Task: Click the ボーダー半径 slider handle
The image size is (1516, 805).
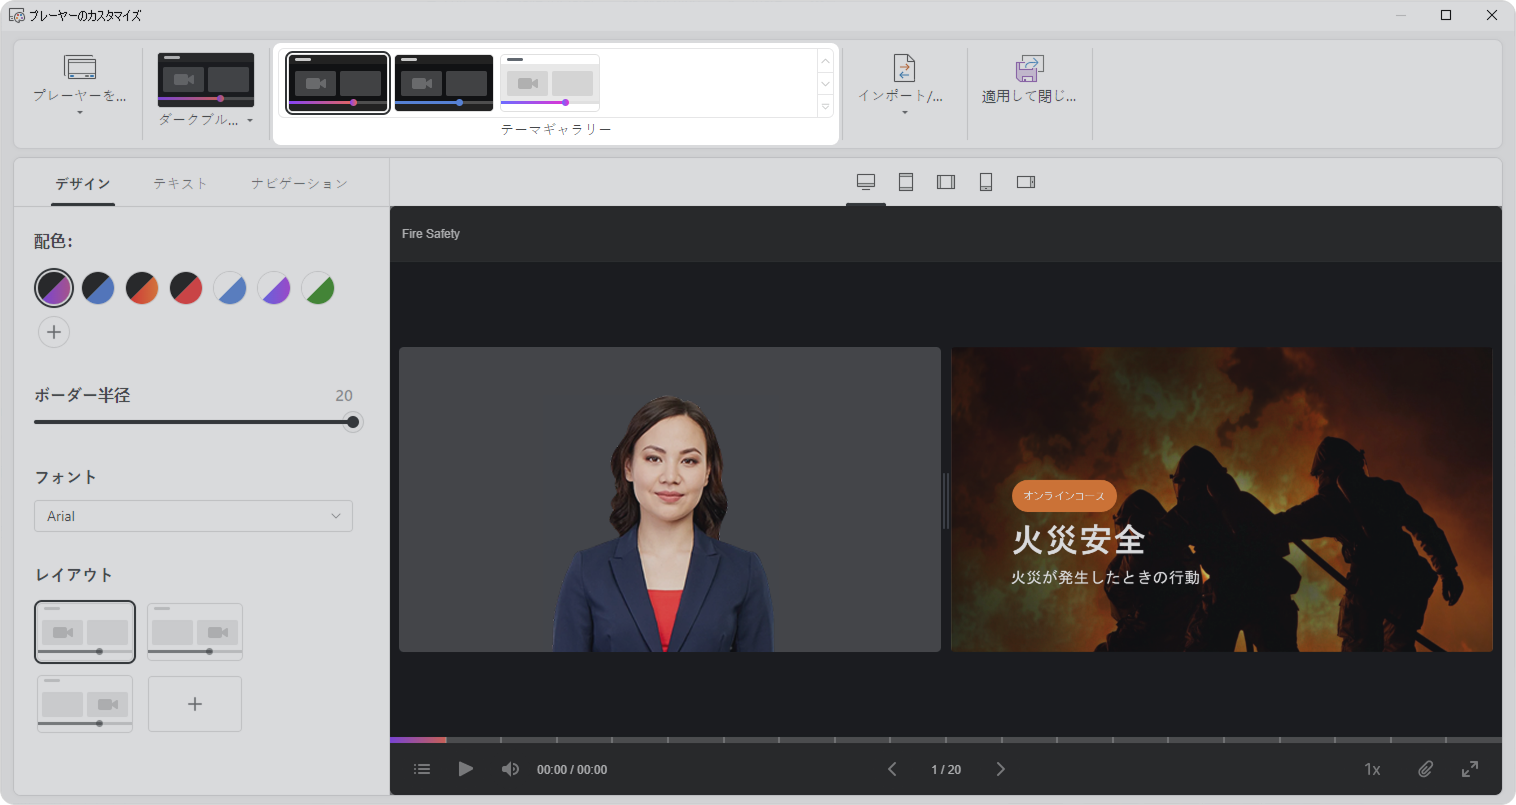Action: [x=352, y=422]
